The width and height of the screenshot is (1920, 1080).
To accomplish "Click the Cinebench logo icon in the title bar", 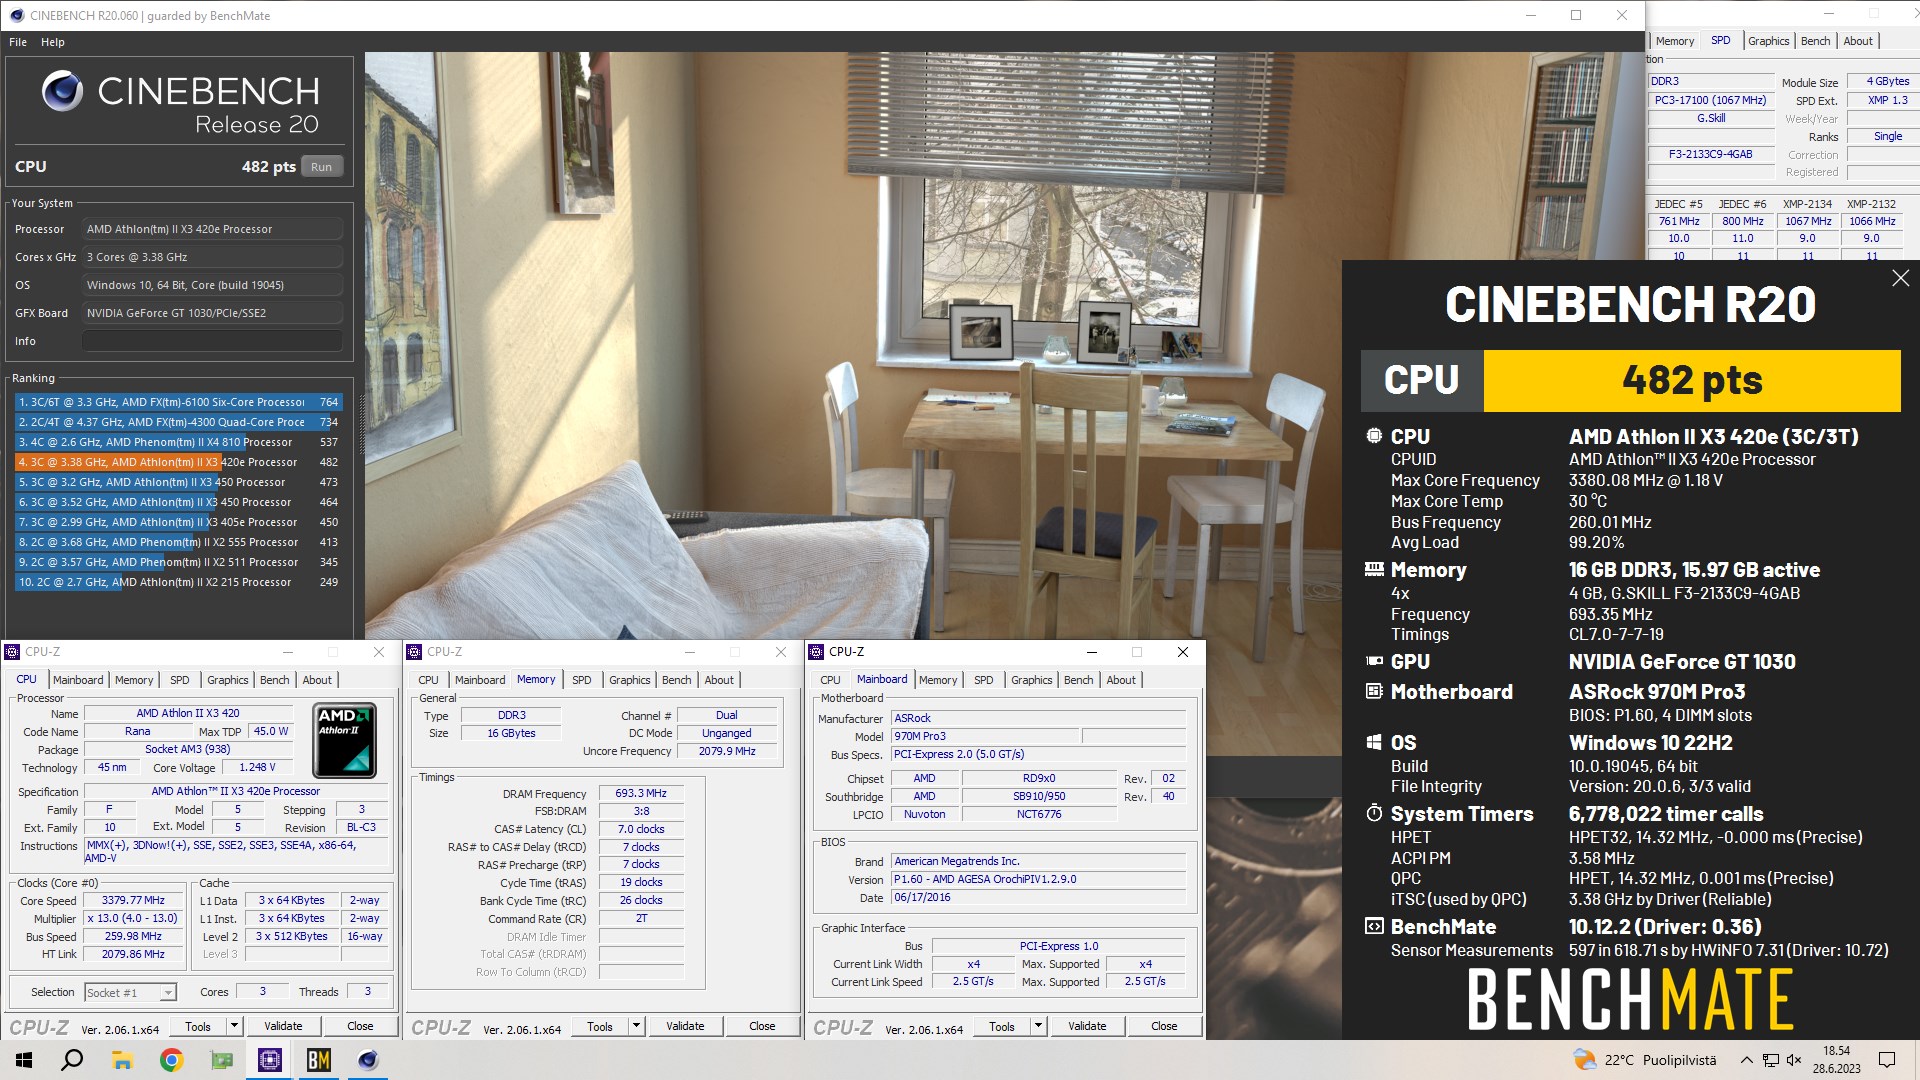I will pos(16,15).
